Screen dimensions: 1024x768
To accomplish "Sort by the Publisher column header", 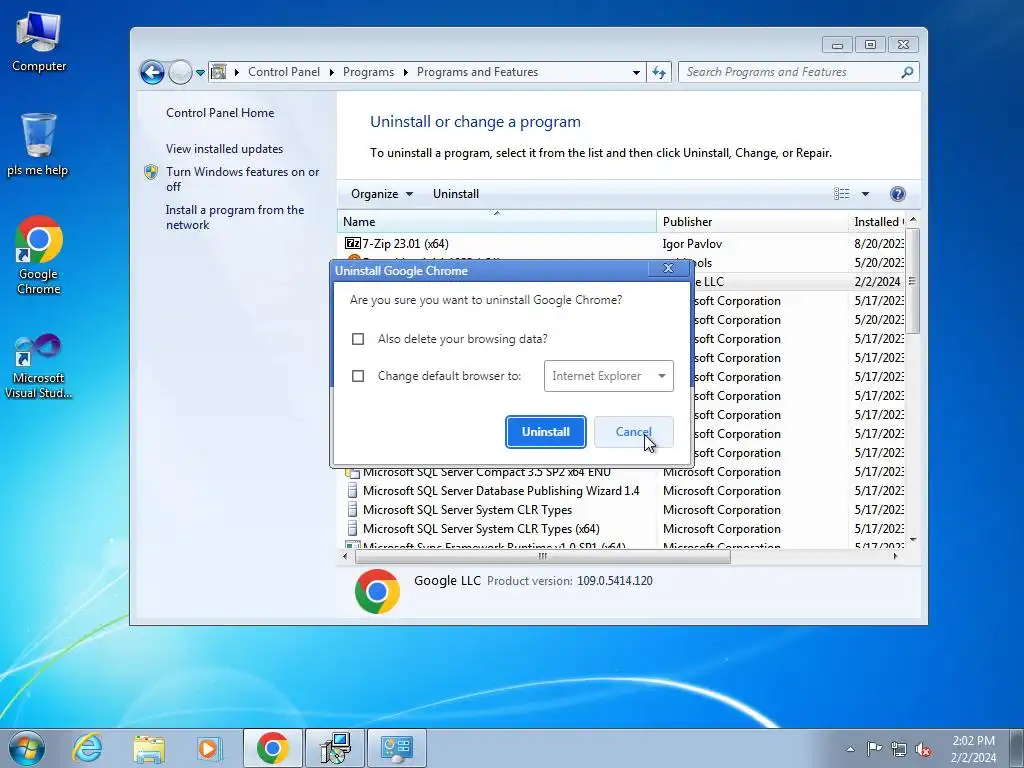I will 752,221.
